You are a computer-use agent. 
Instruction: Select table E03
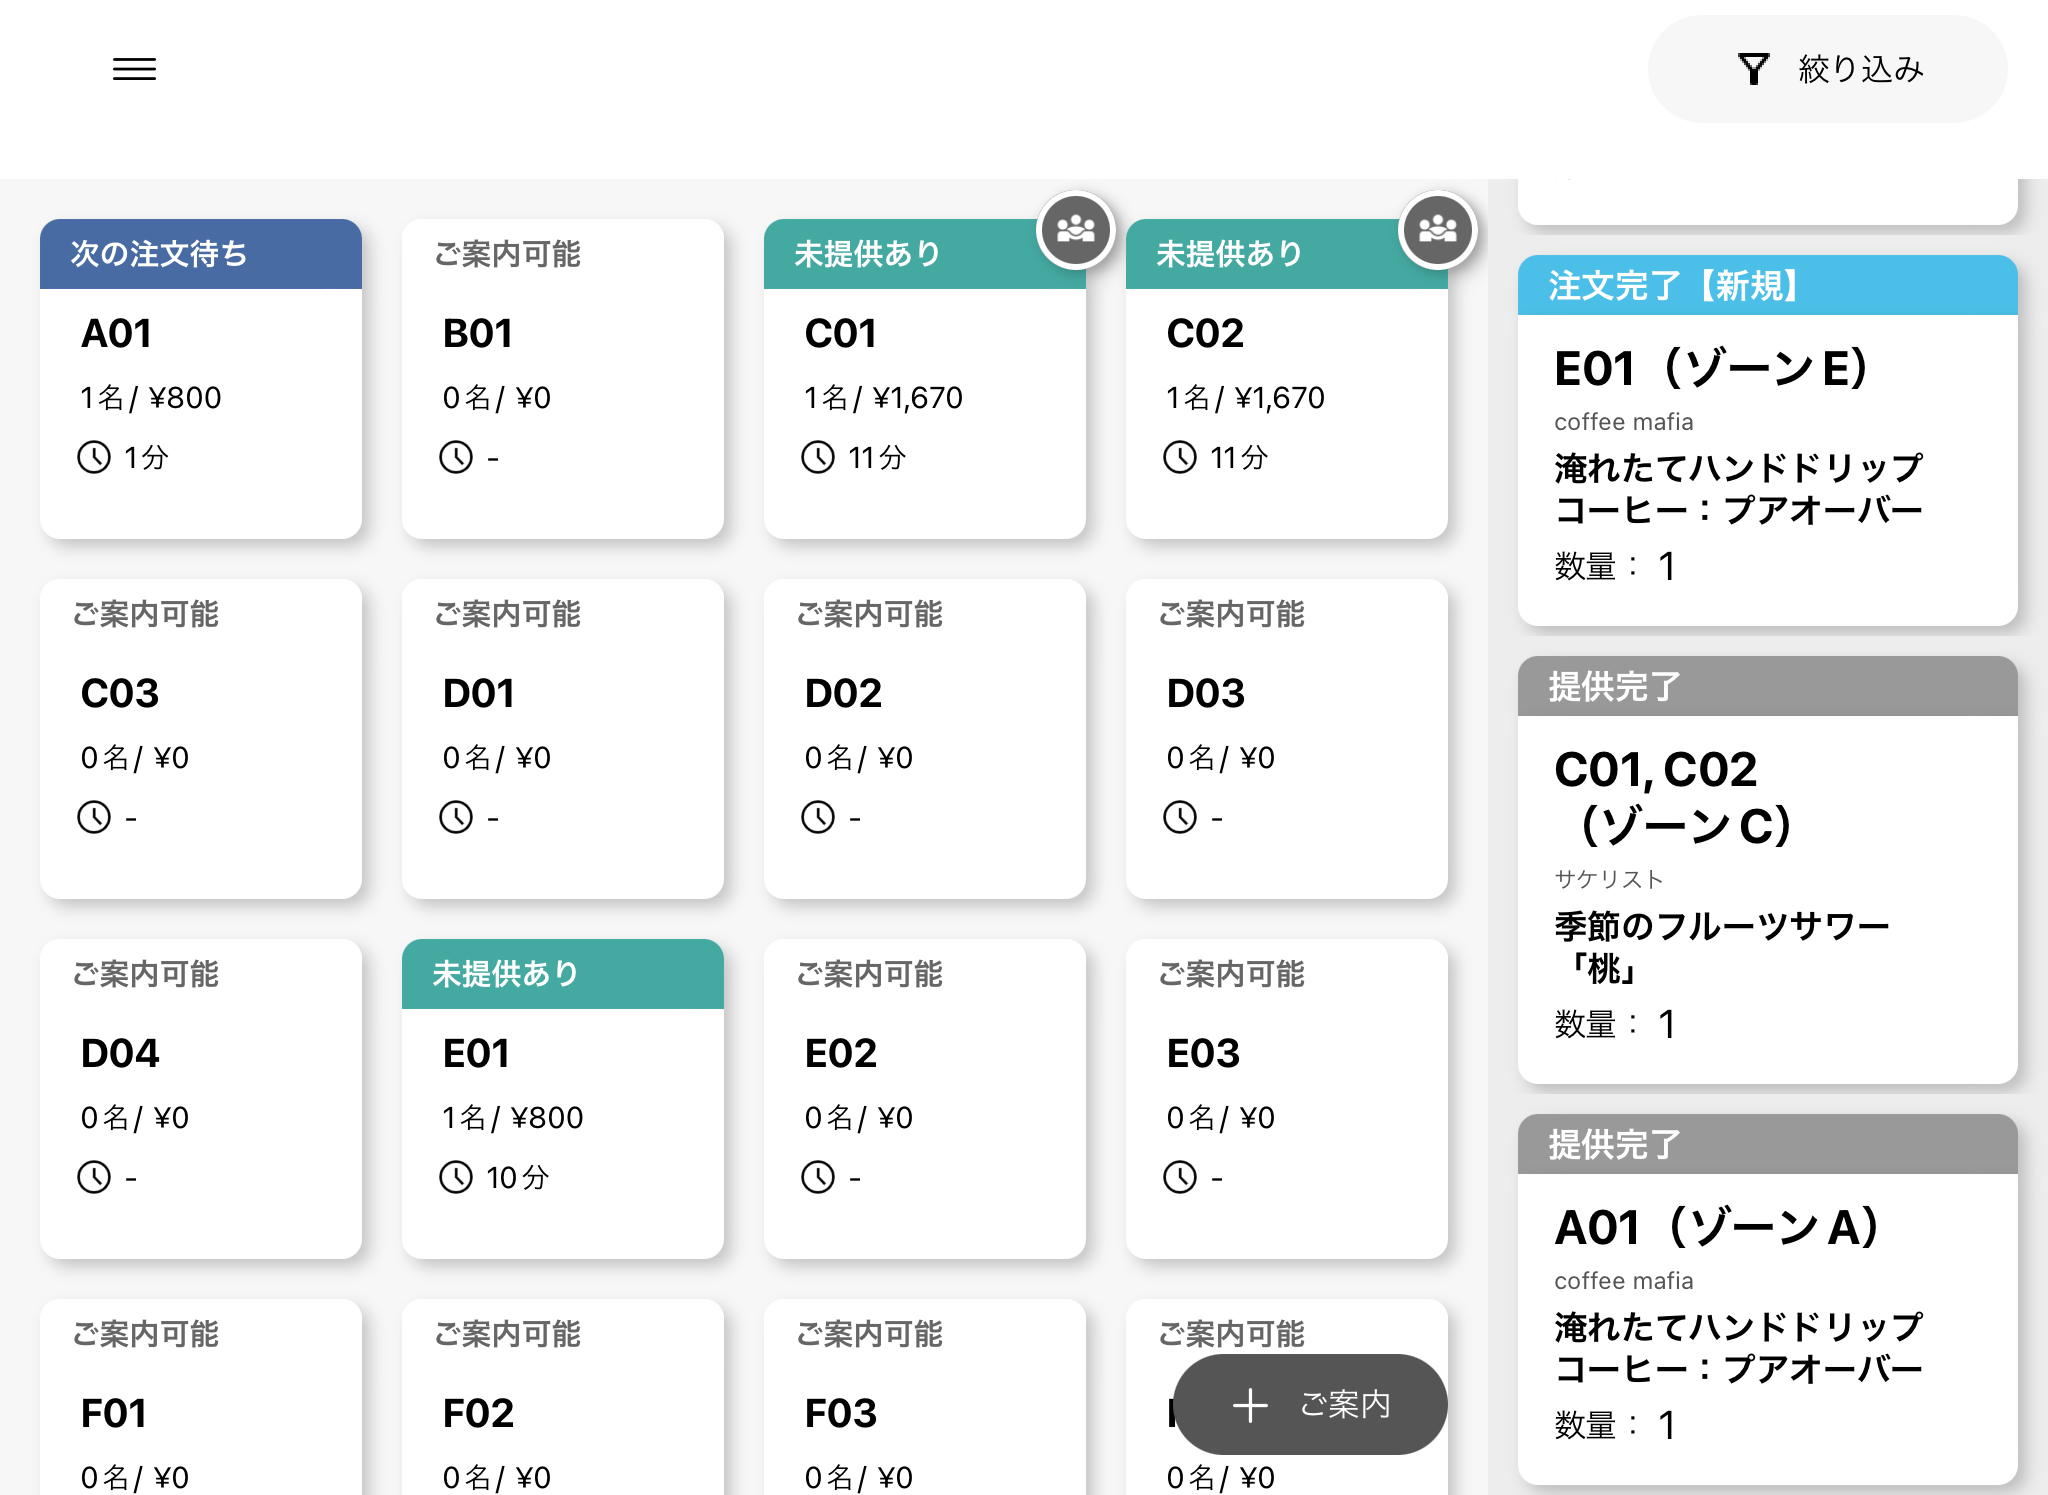pyautogui.click(x=1287, y=1099)
